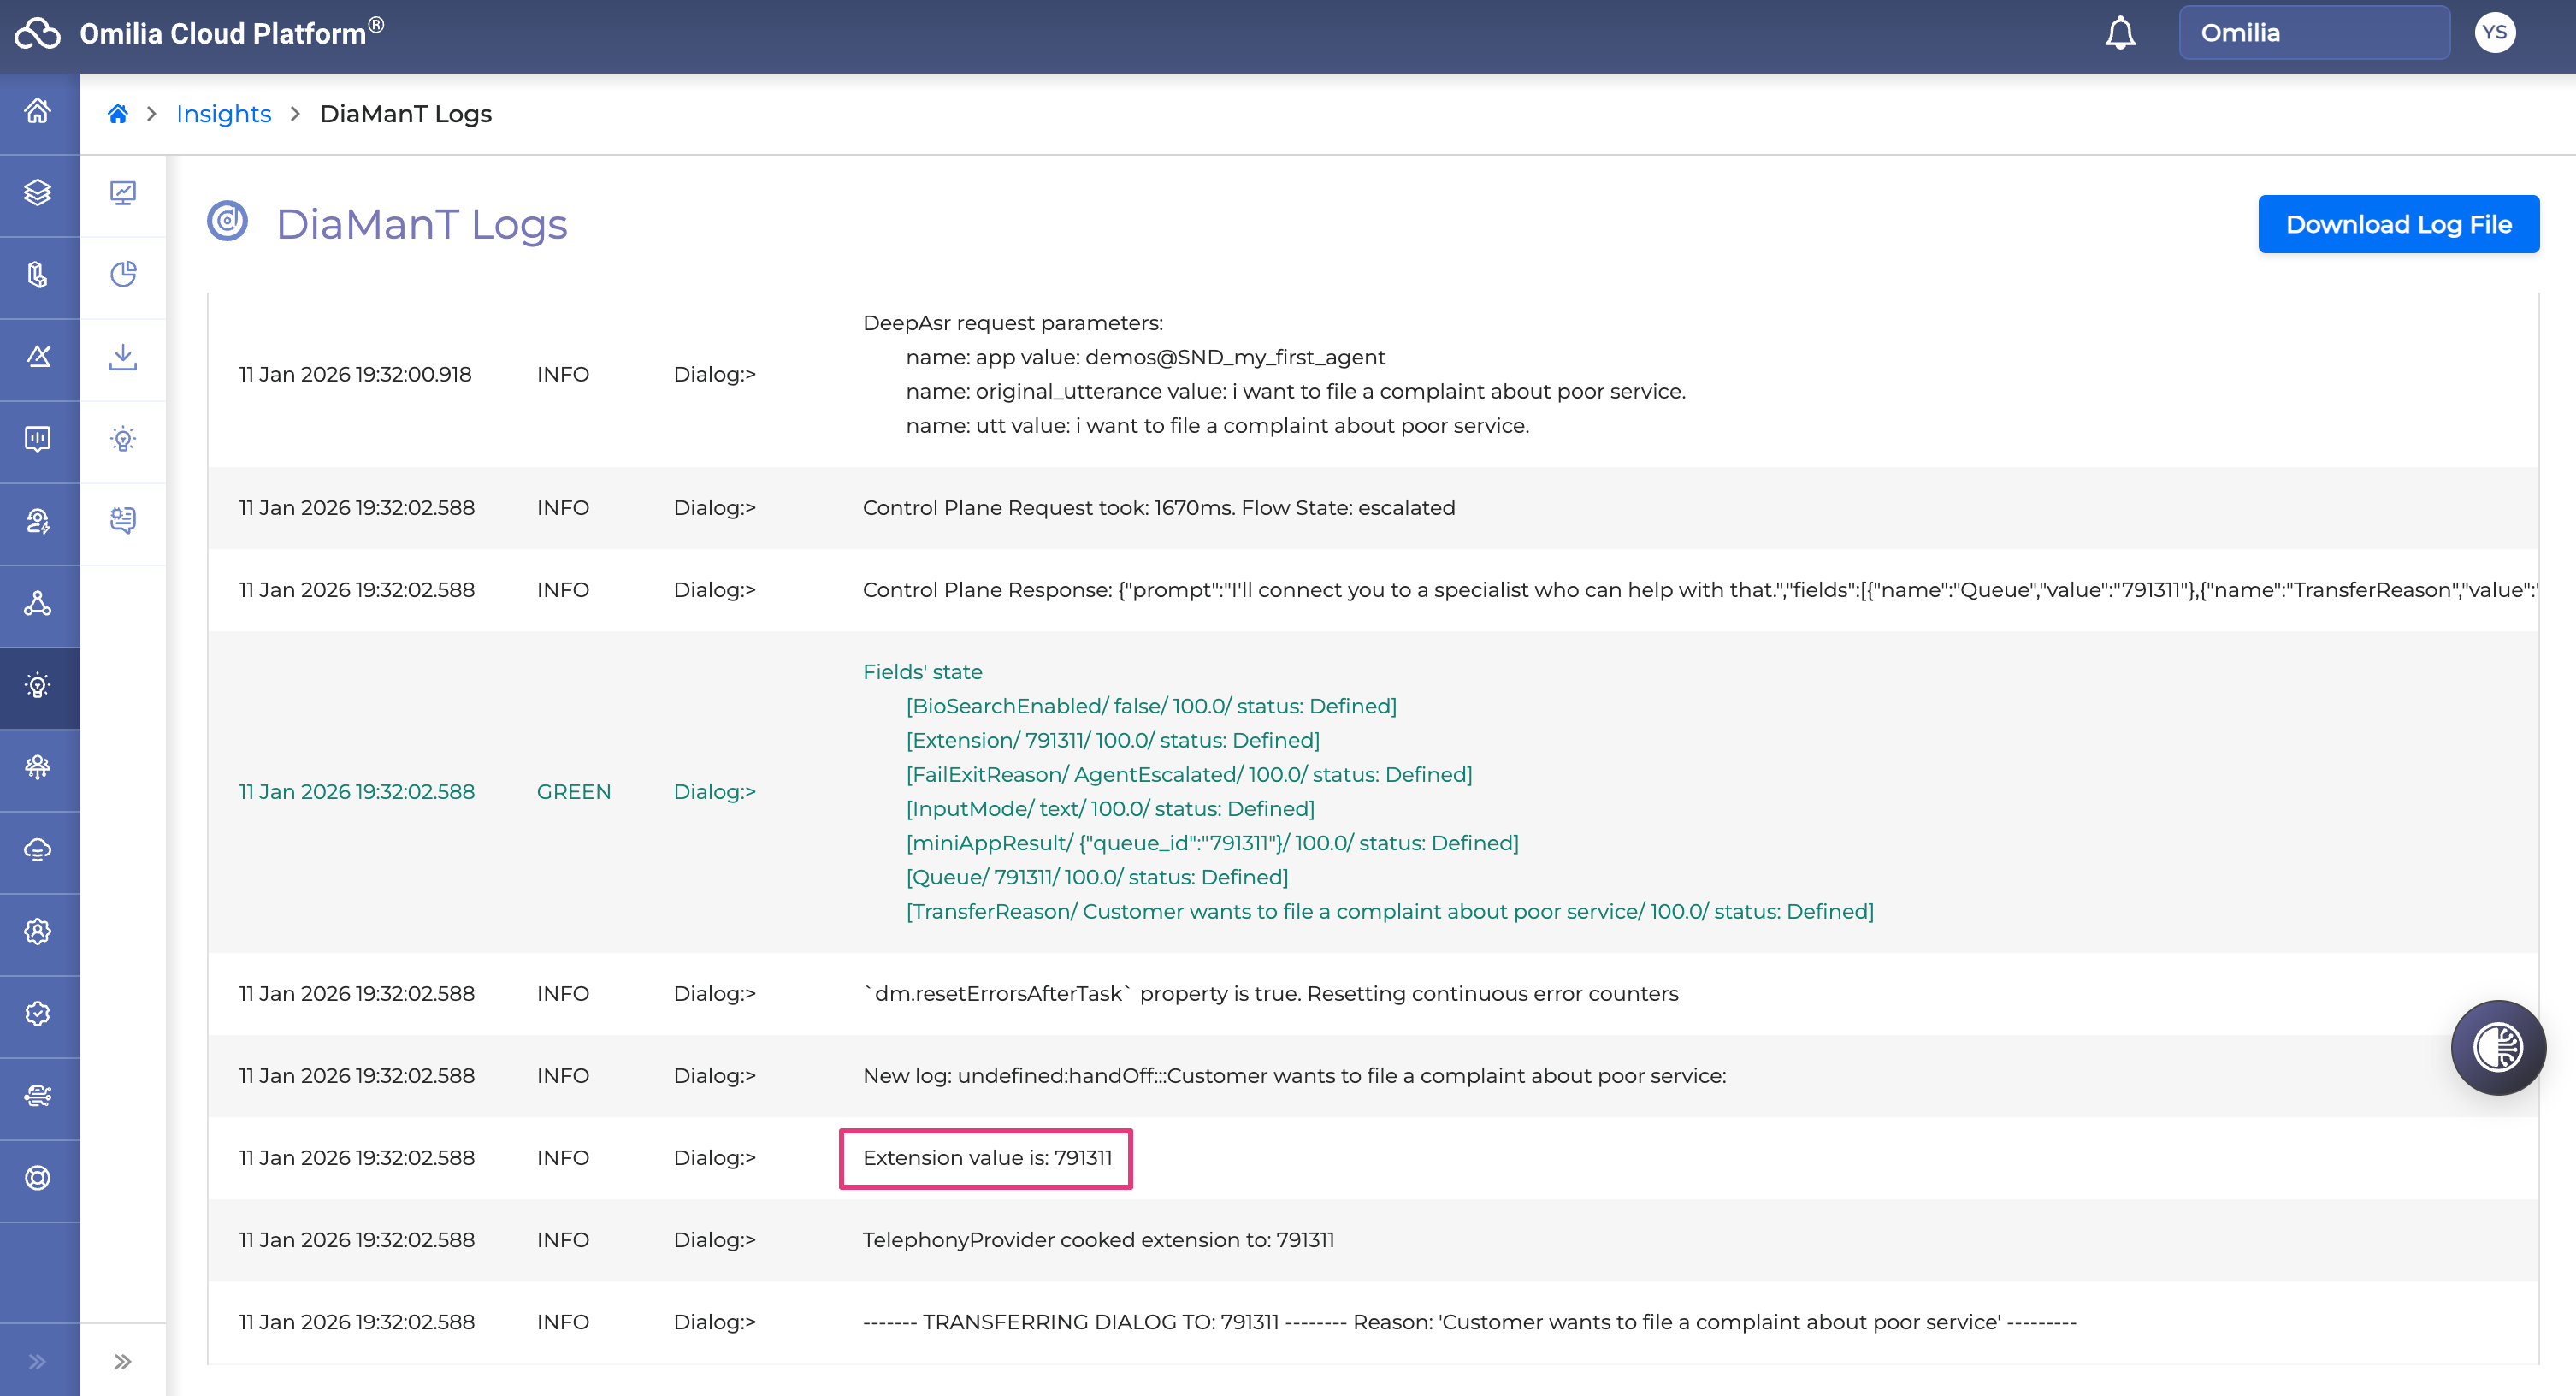Open the layers stack sidebar icon
Image resolution: width=2576 pixels, height=1396 pixels.
pyautogui.click(x=38, y=192)
